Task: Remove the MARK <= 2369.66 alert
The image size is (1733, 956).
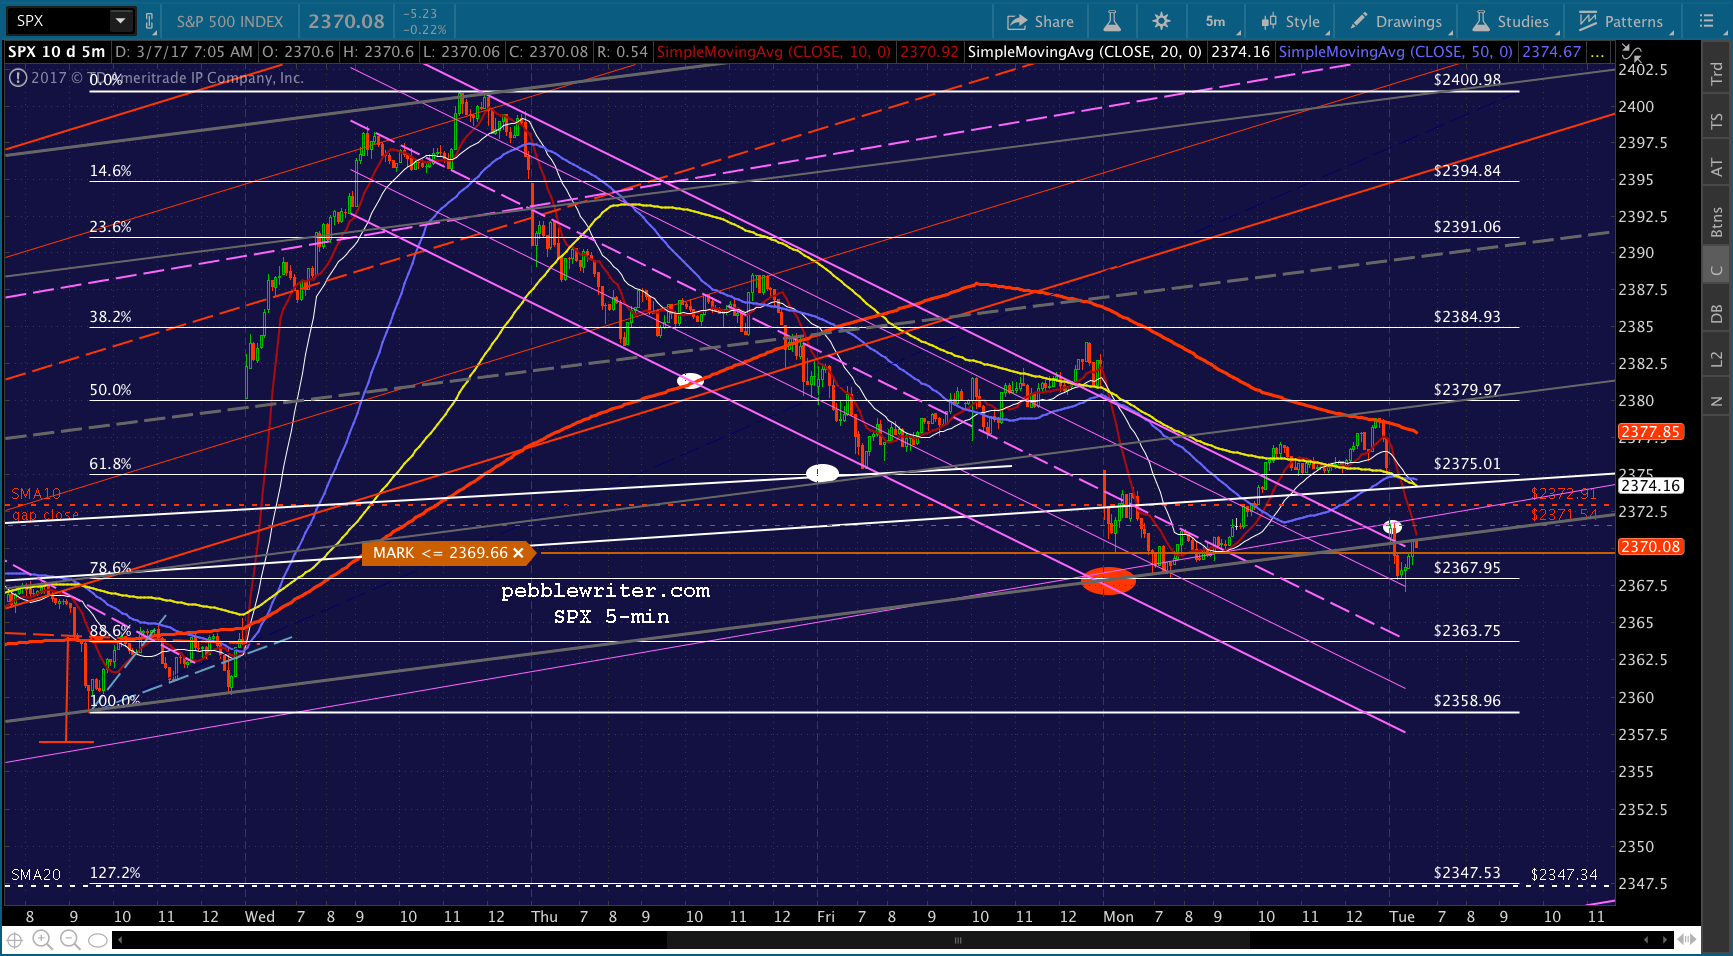Action: (518, 553)
